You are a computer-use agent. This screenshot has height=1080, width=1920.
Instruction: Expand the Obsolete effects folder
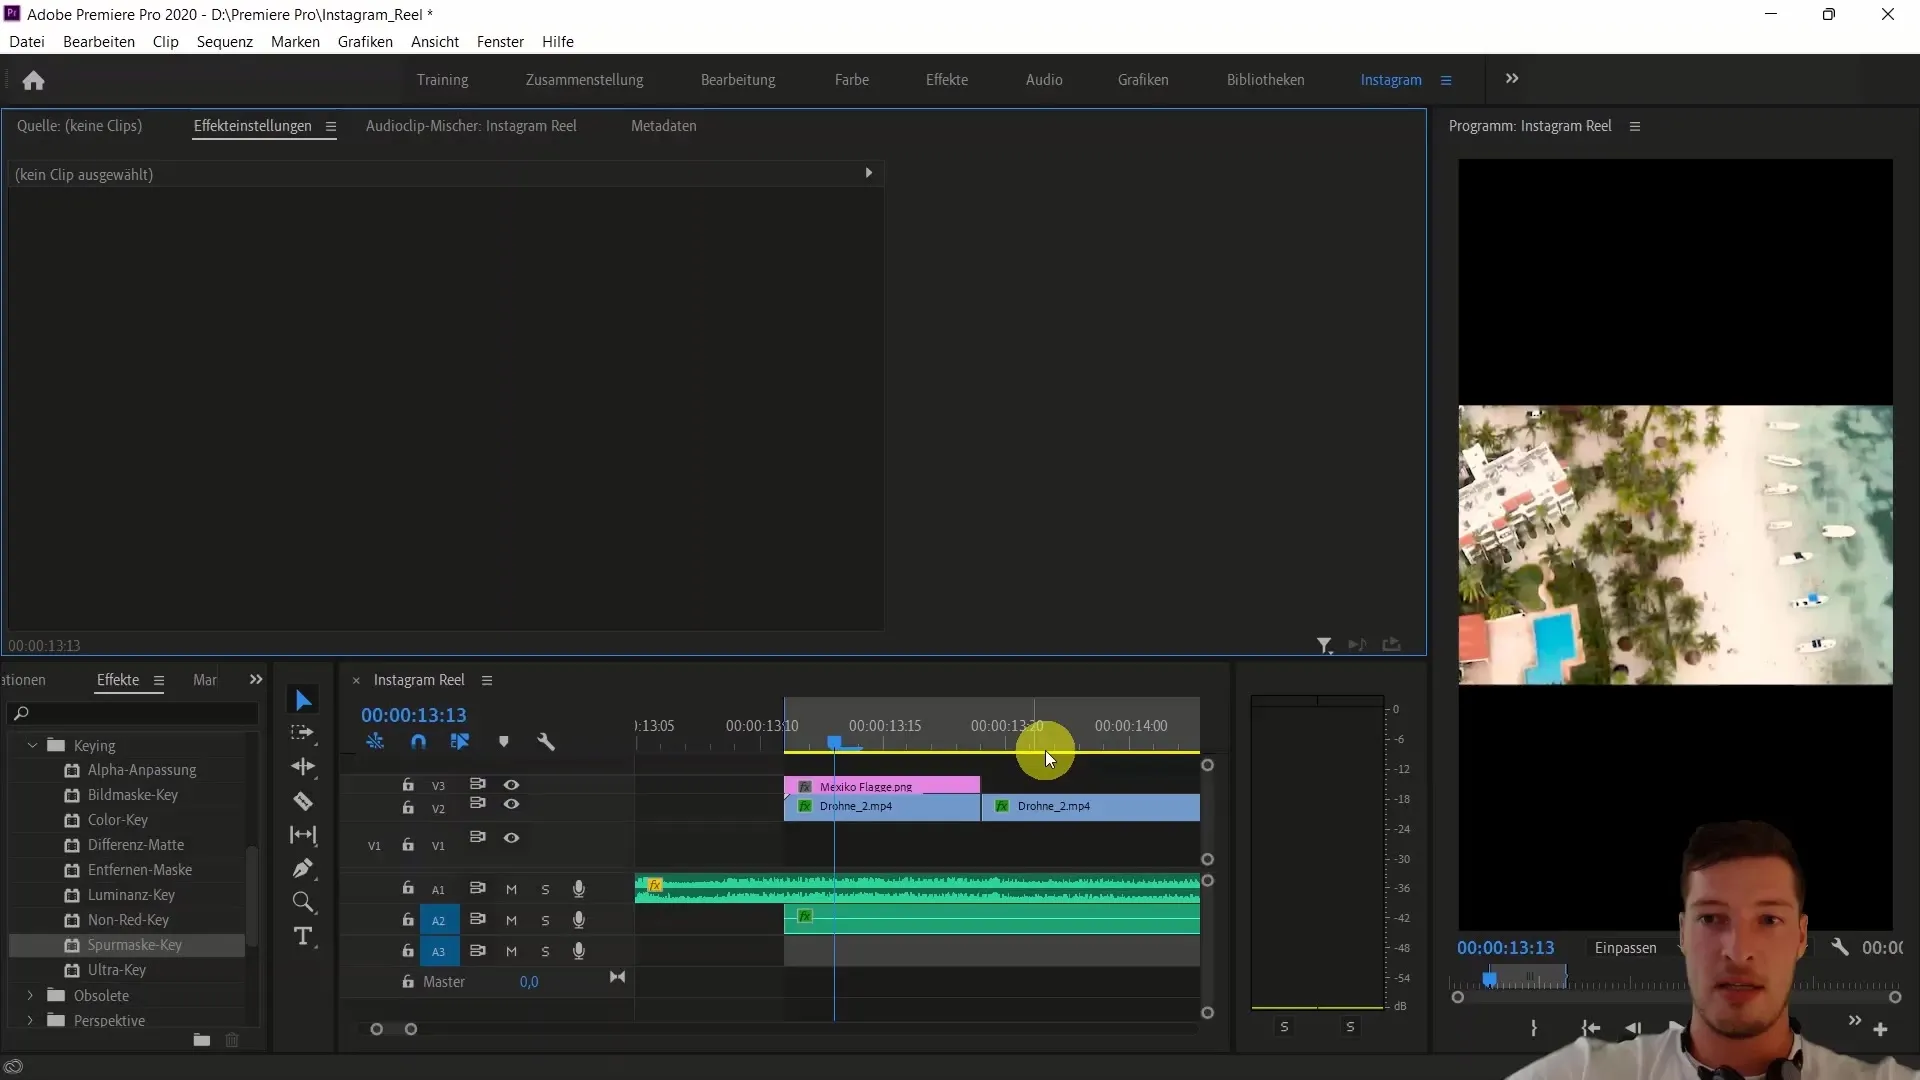(30, 996)
